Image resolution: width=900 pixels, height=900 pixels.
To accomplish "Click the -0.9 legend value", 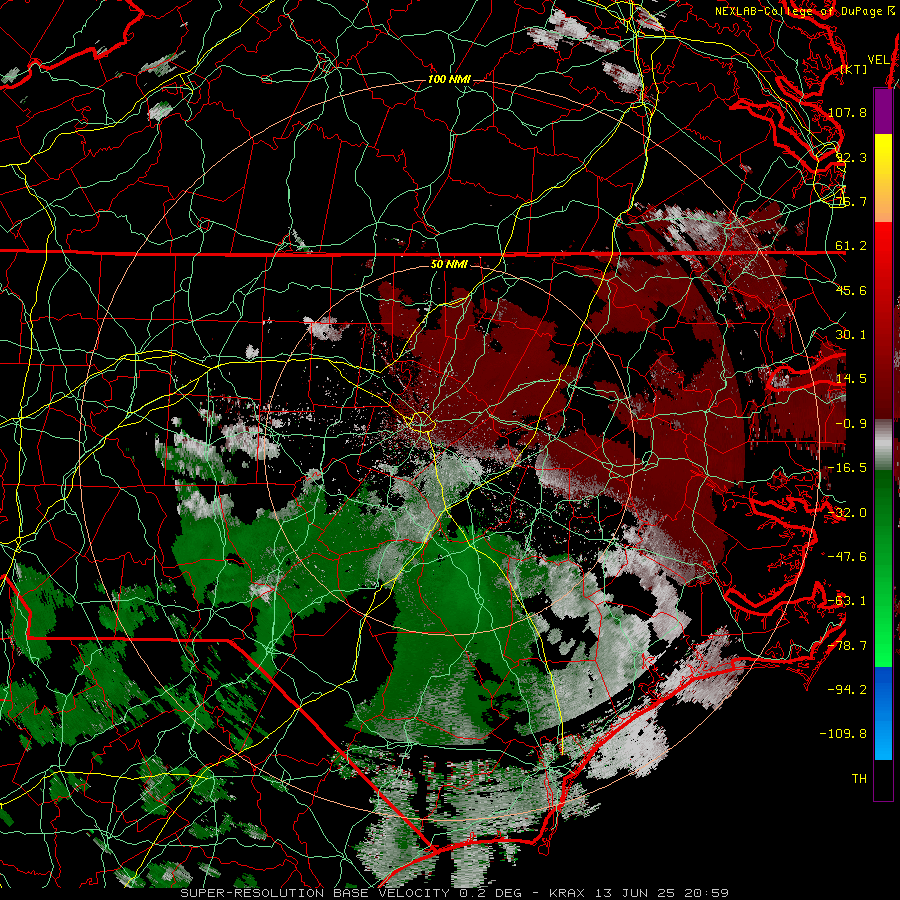I will (851, 424).
